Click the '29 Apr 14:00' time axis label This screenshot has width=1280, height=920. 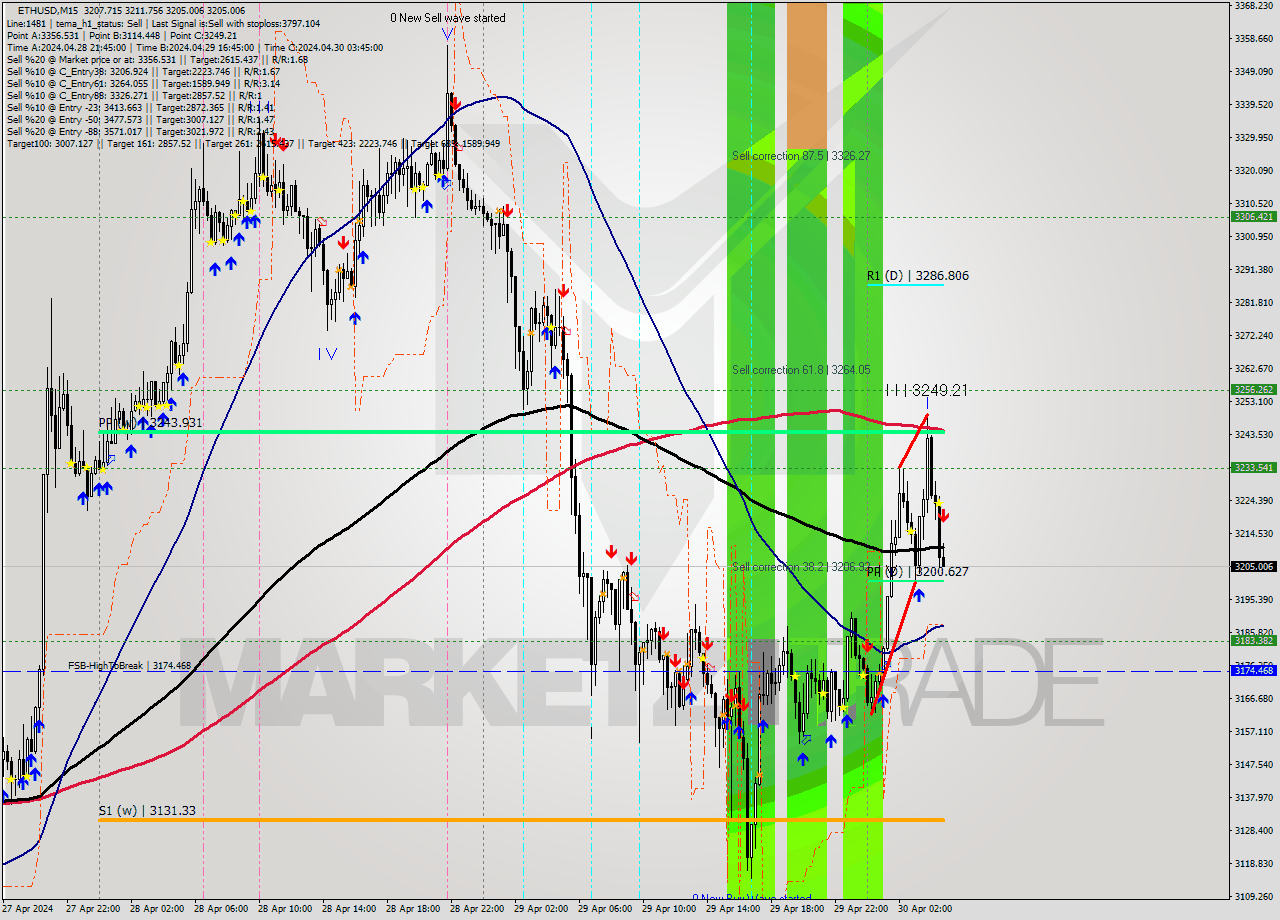click(733, 909)
